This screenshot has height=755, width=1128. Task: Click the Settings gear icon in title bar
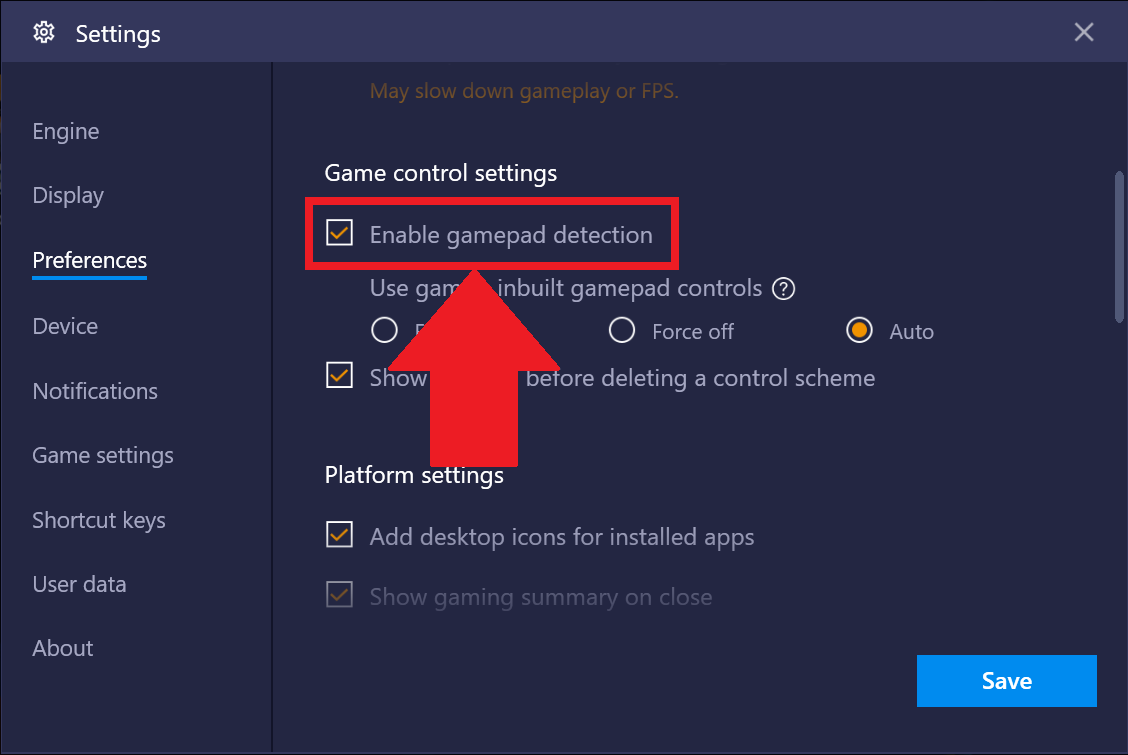(43, 33)
